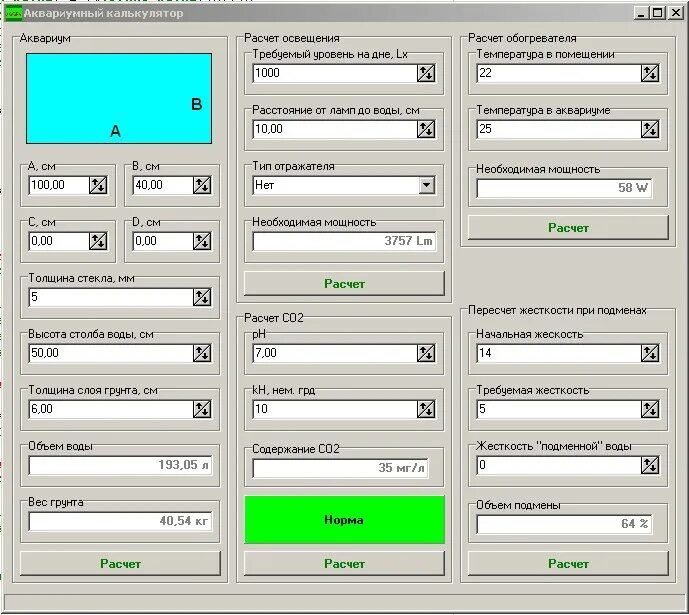Focus the A, см input containing 100,00

click(59, 185)
